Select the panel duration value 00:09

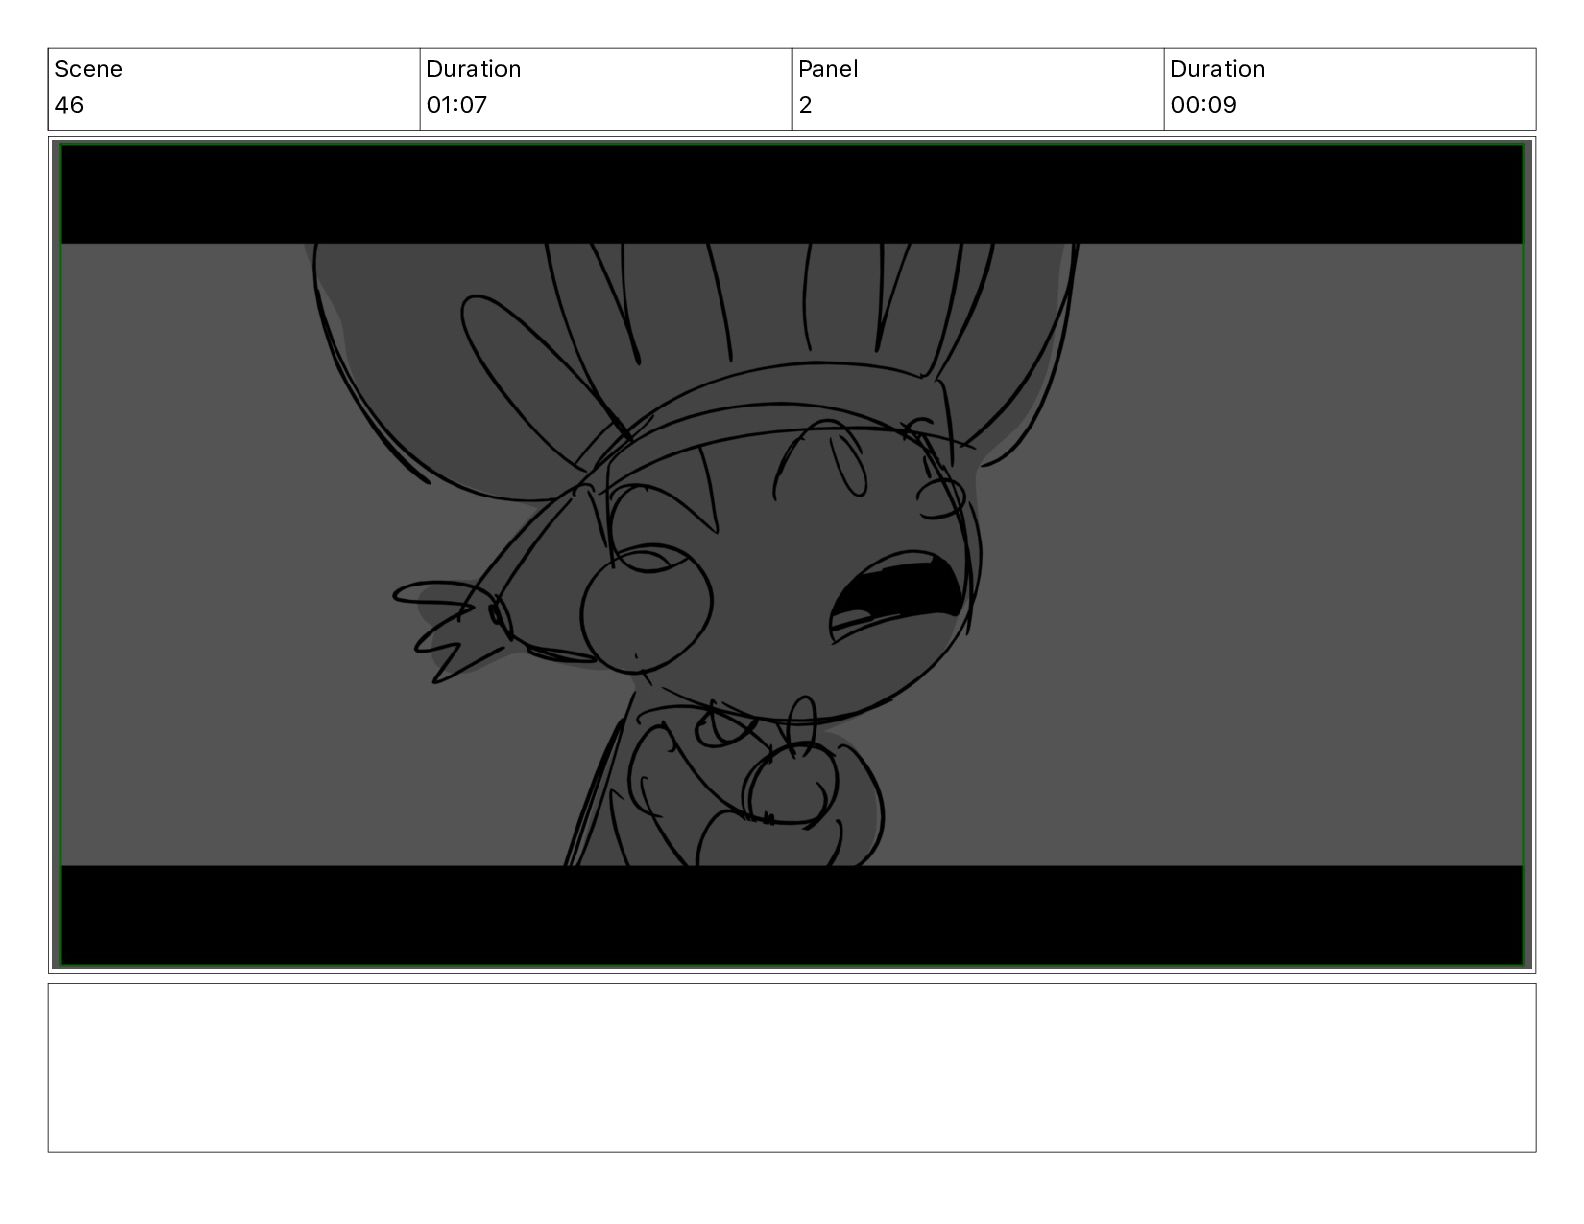pyautogui.click(x=1203, y=105)
